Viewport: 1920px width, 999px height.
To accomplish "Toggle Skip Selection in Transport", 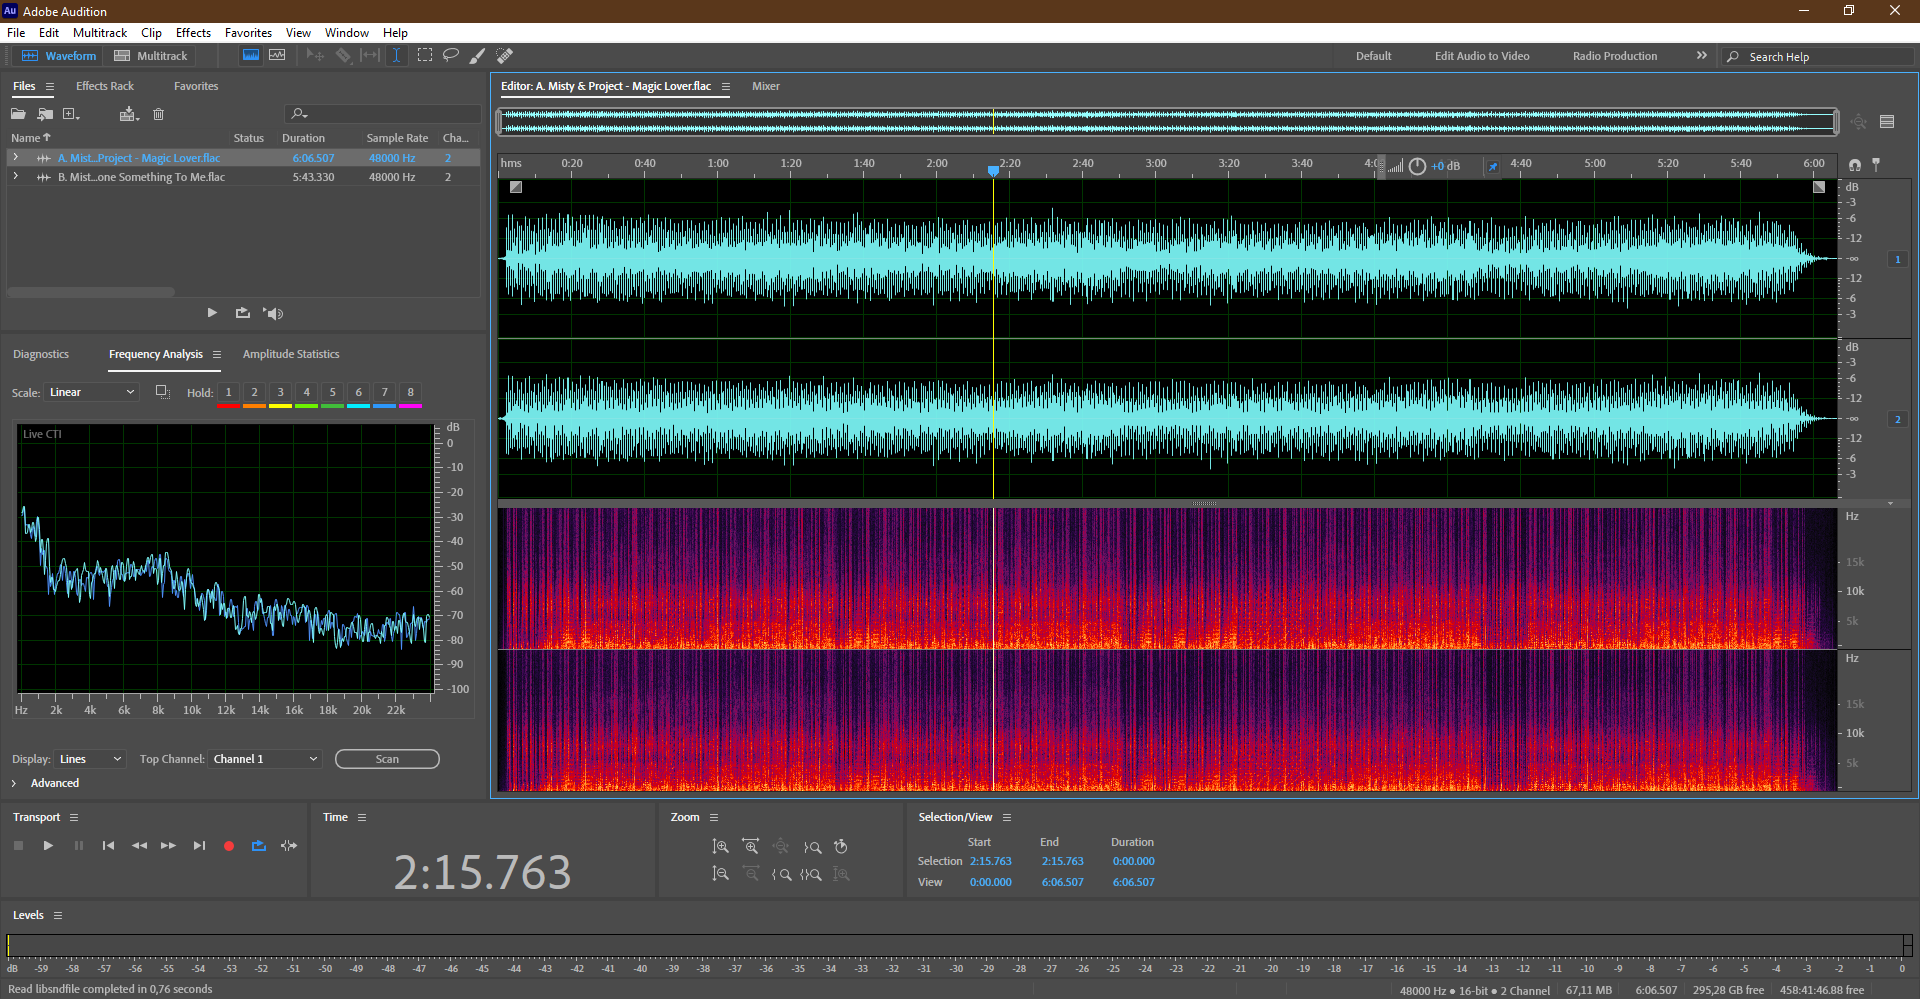I will (x=289, y=846).
